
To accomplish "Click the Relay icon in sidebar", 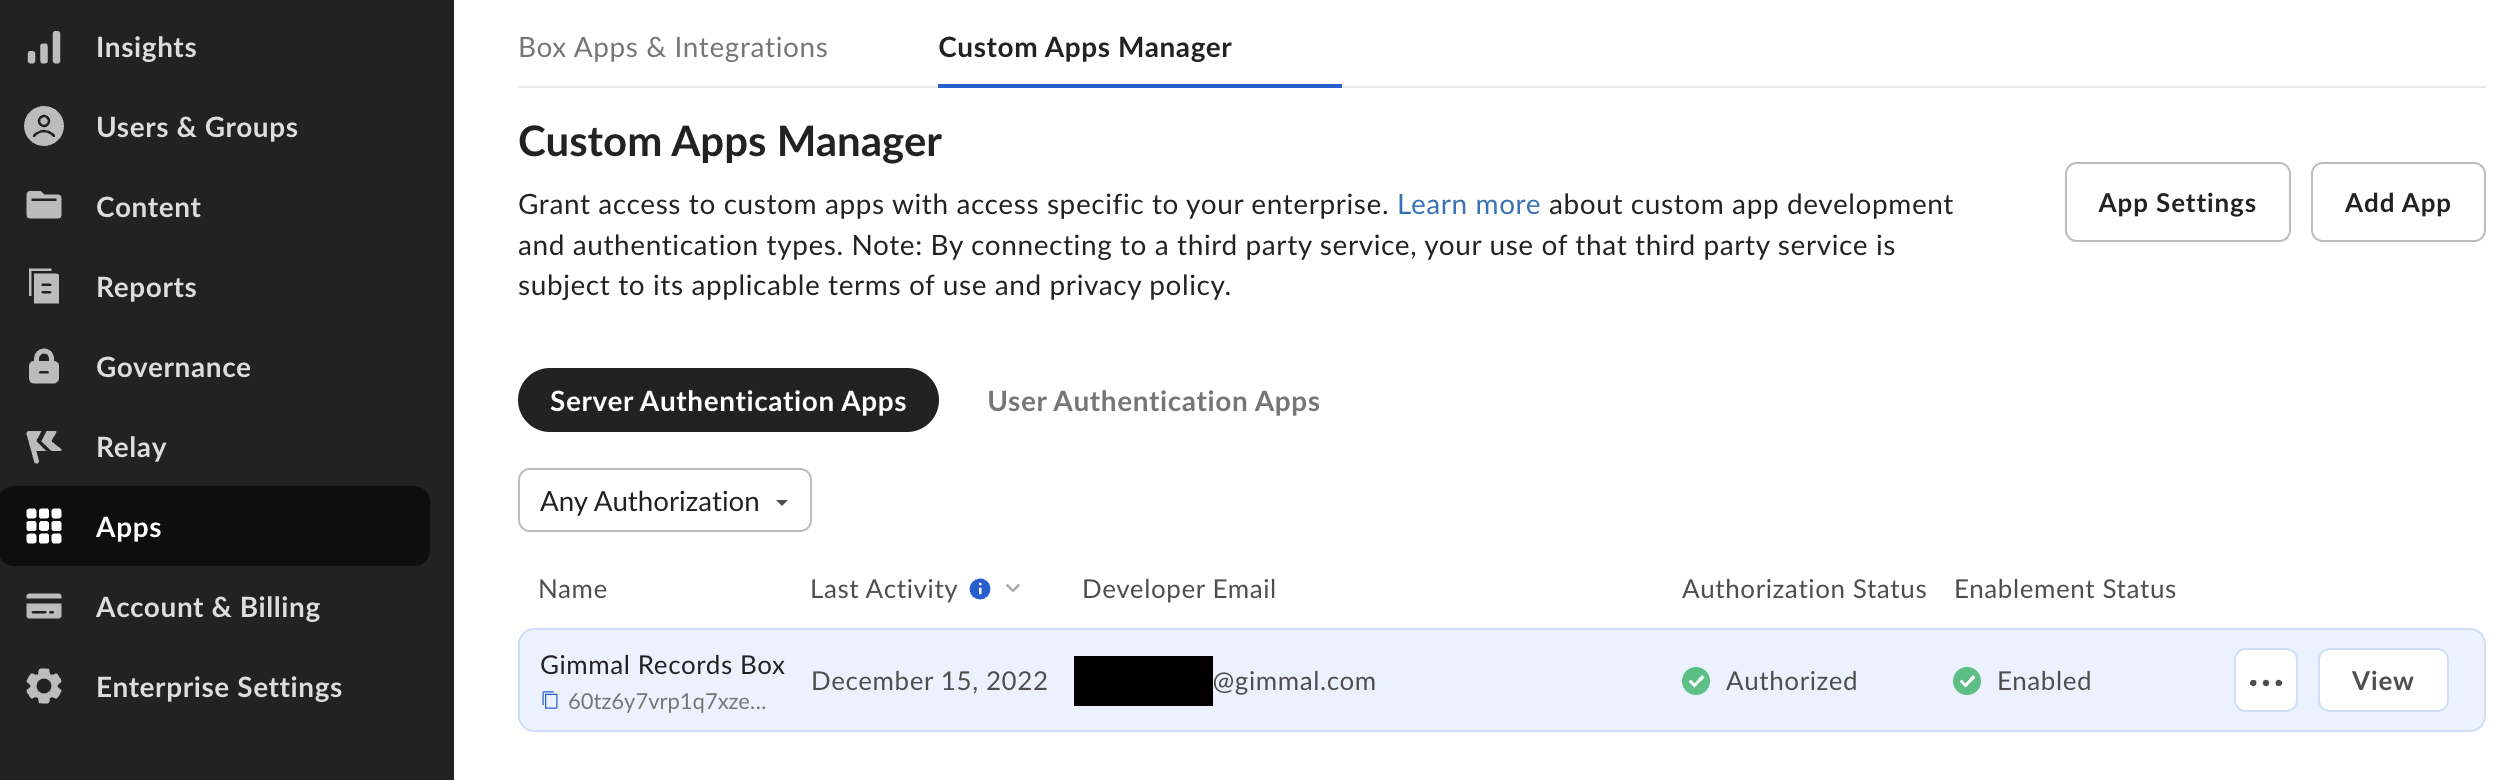I will 44,446.
